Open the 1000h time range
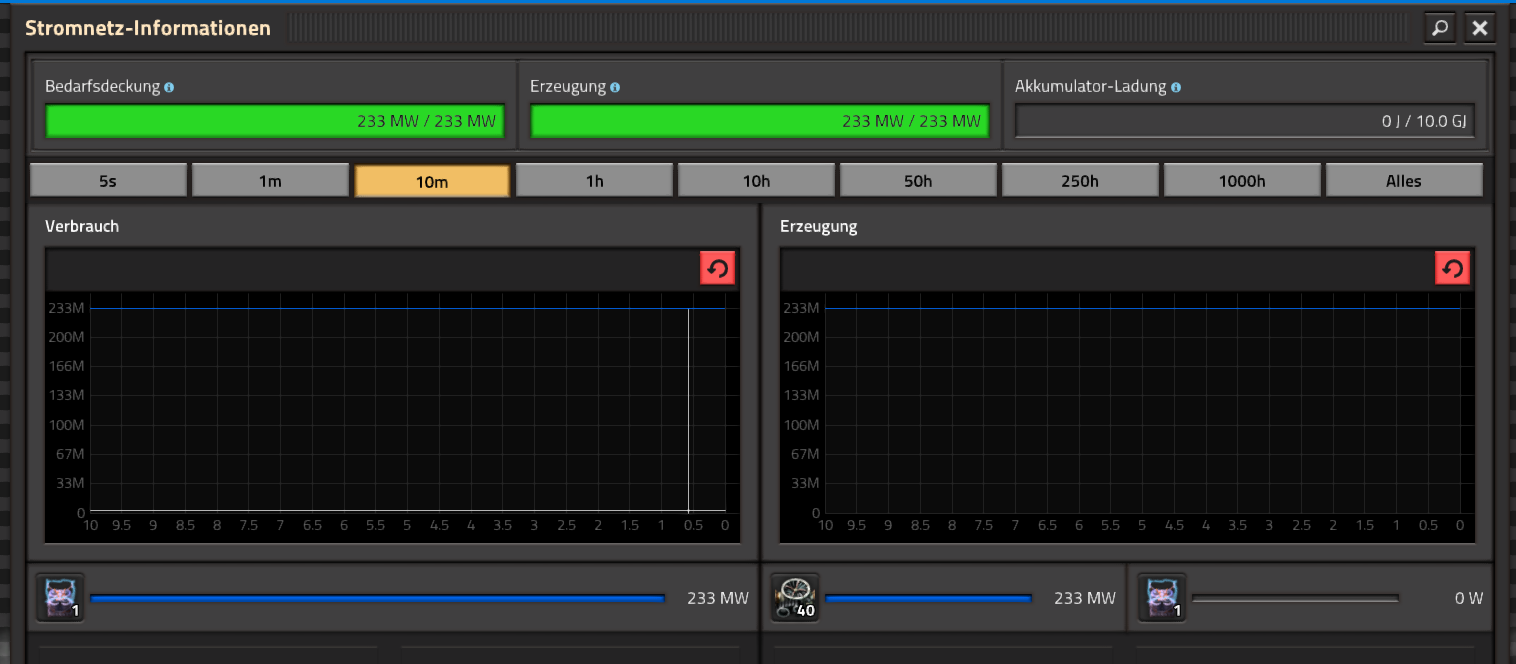This screenshot has width=1516, height=664. [x=1242, y=181]
